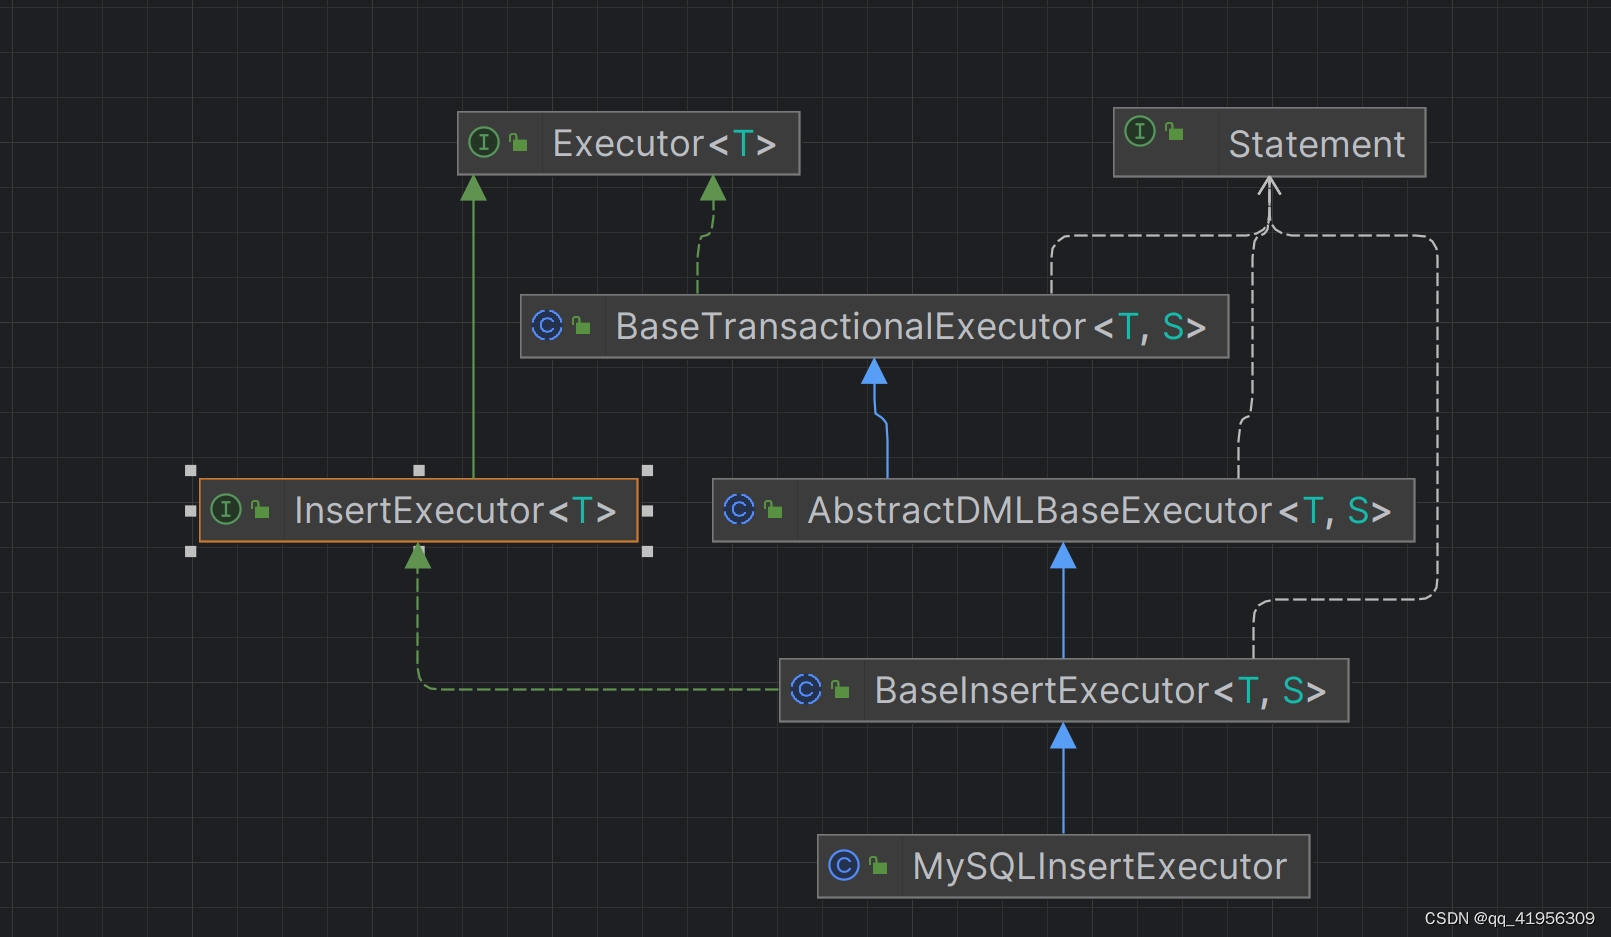The height and width of the screenshot is (937, 1611).
Task: Click the lock icon on BaseInsertExecutor
Action: point(840,689)
